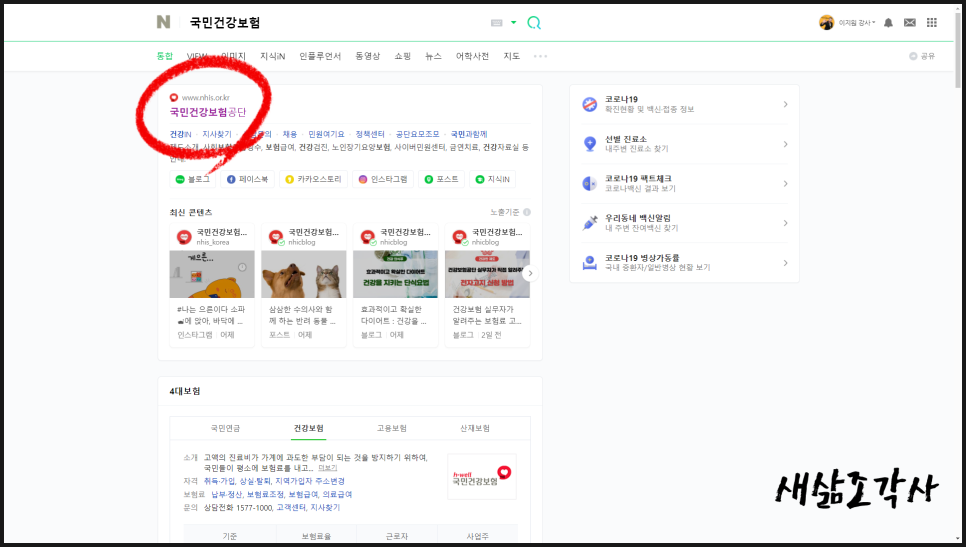
Task: Open 지역가입자 주소변경 link
Action: pos(310,481)
